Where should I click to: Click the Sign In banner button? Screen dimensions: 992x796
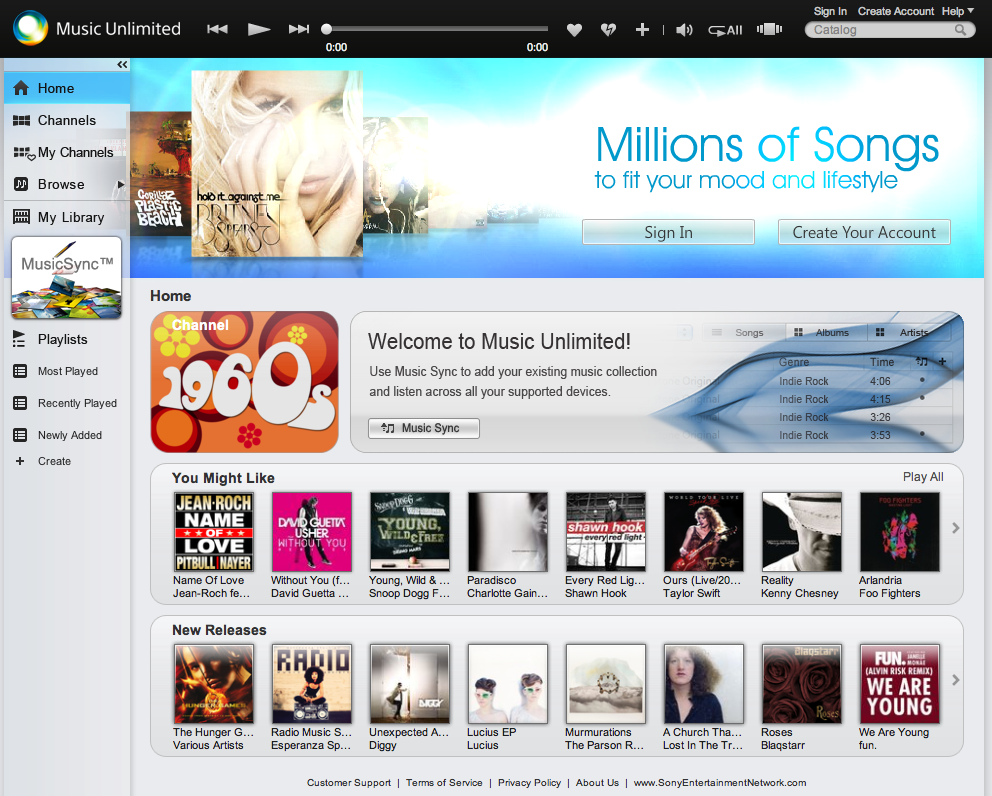coord(668,232)
